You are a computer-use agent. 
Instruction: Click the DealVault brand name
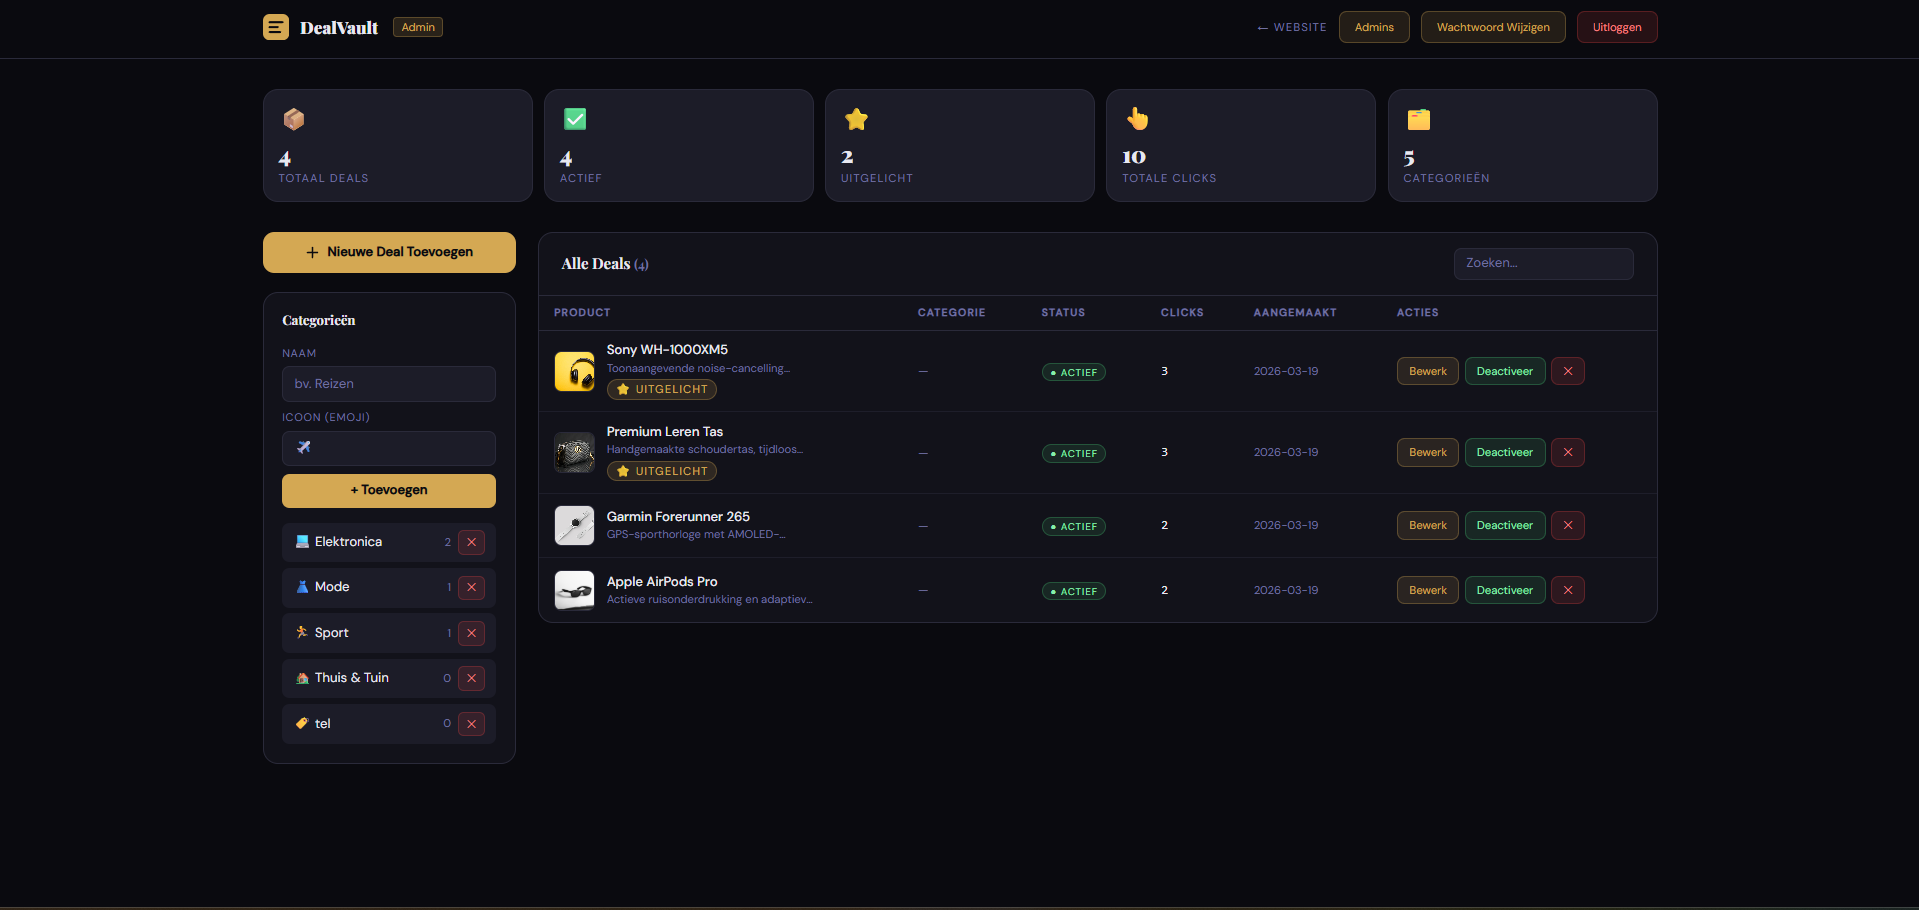(x=339, y=28)
